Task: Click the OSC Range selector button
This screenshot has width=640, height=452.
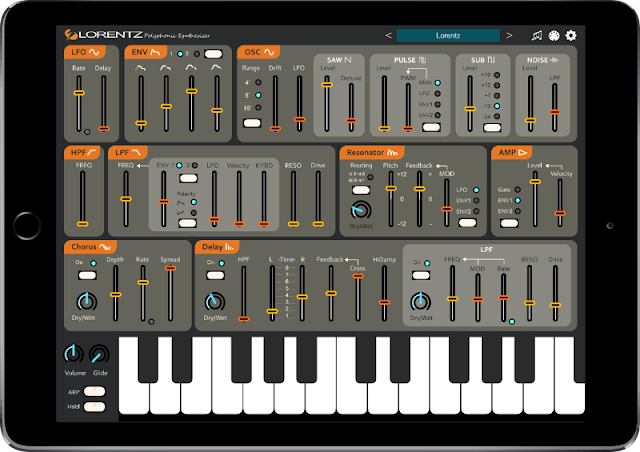Action: click(x=252, y=123)
